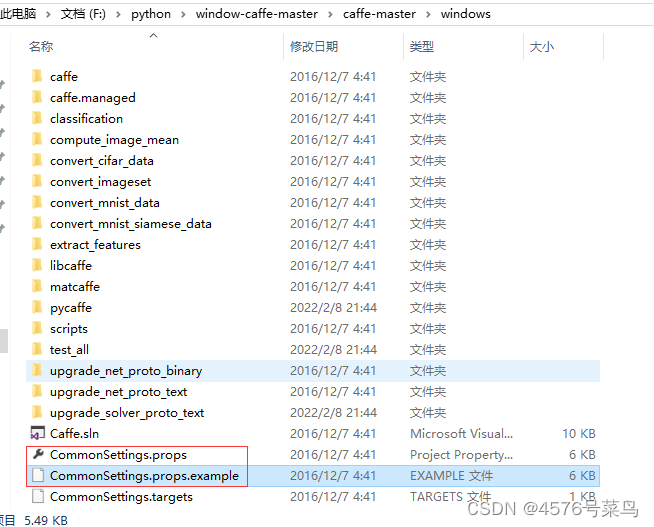Select convert_imageset folder name
This screenshot has width=654, height=527.
coord(101,182)
